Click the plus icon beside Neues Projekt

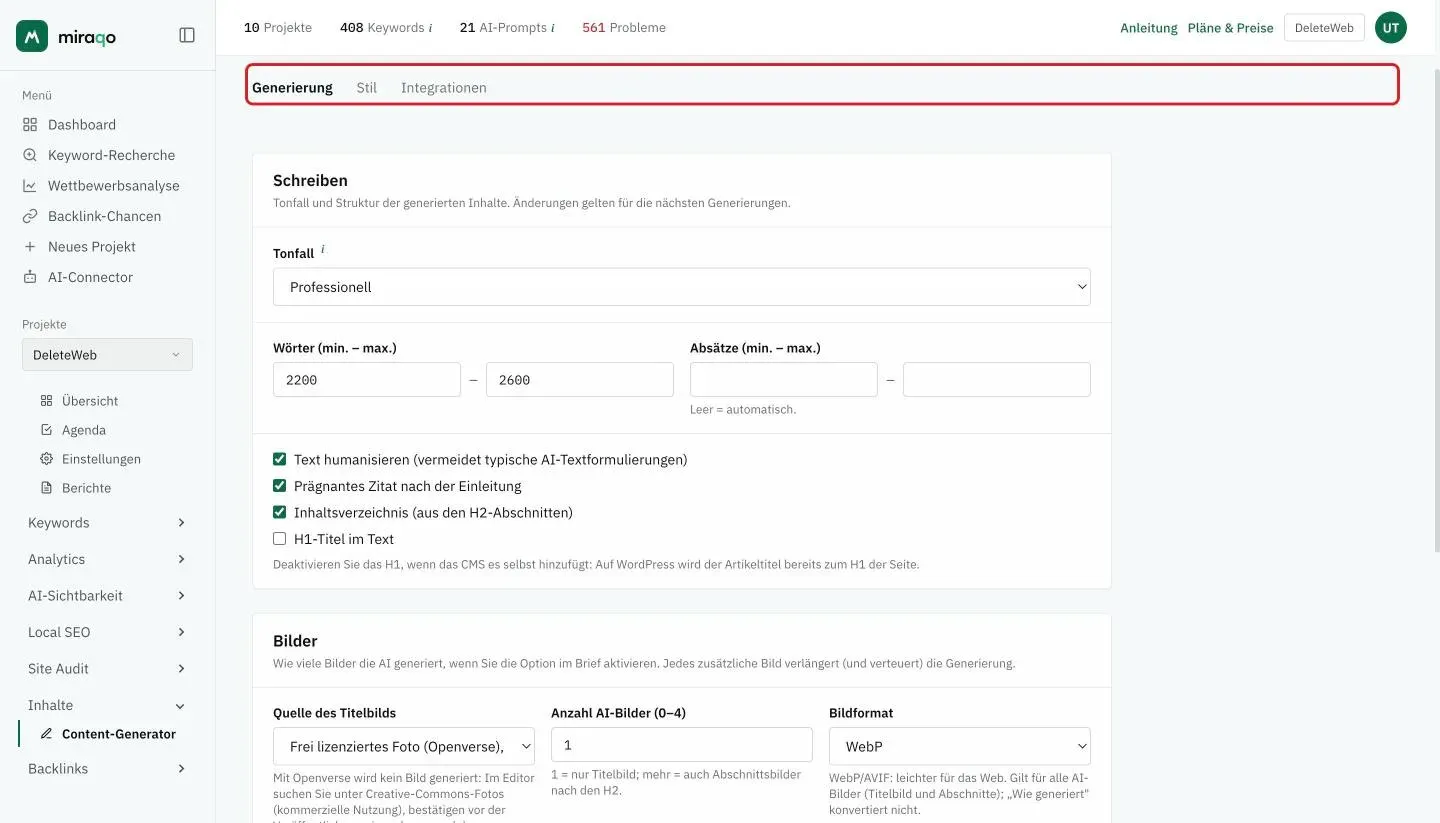click(30, 247)
